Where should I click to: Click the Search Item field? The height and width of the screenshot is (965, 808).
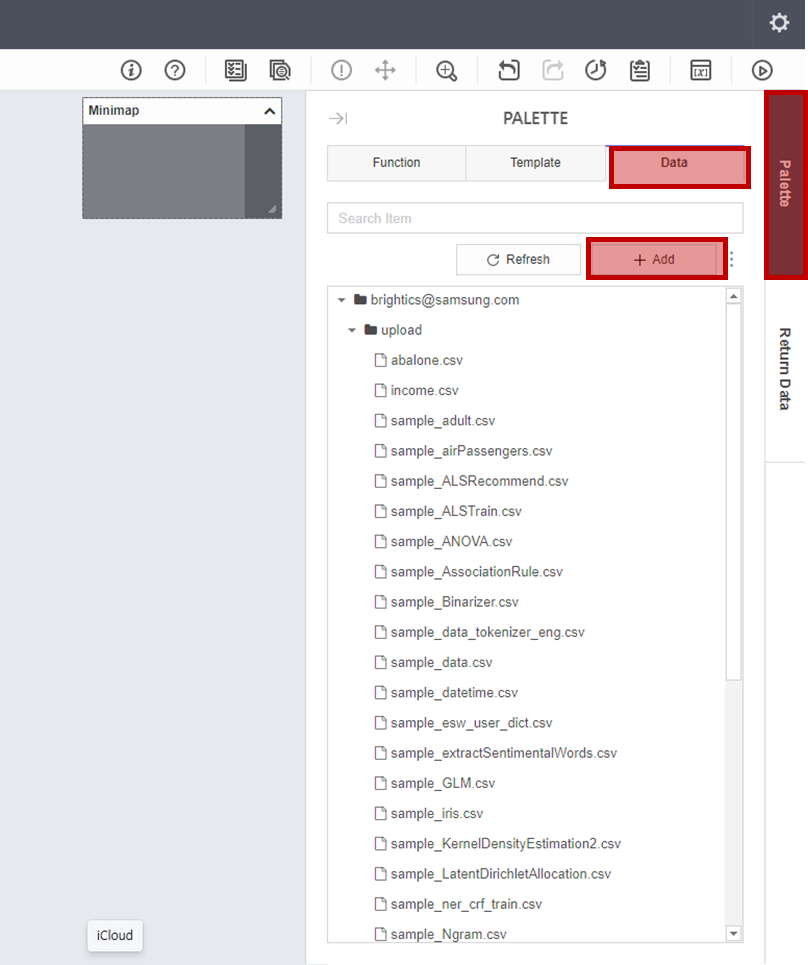(x=535, y=218)
